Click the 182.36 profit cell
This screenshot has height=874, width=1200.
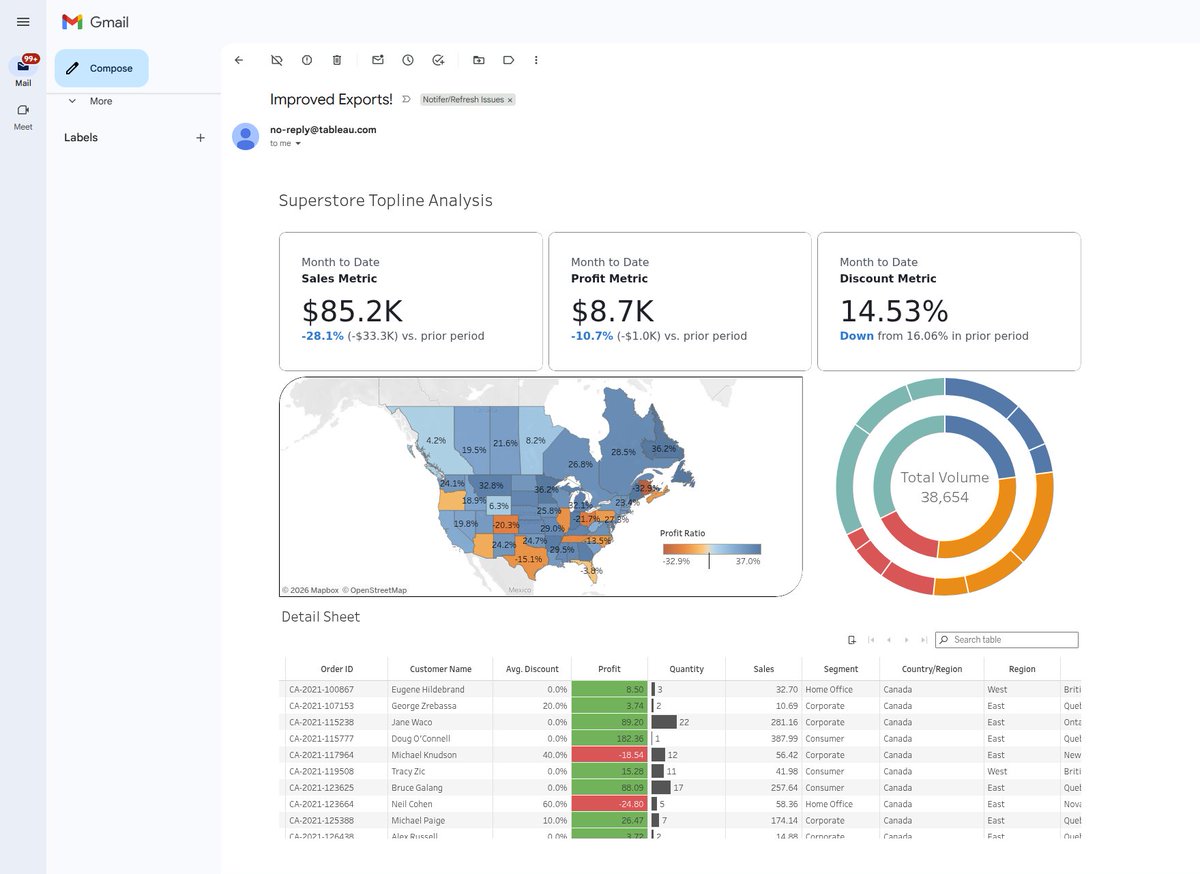(x=609, y=738)
